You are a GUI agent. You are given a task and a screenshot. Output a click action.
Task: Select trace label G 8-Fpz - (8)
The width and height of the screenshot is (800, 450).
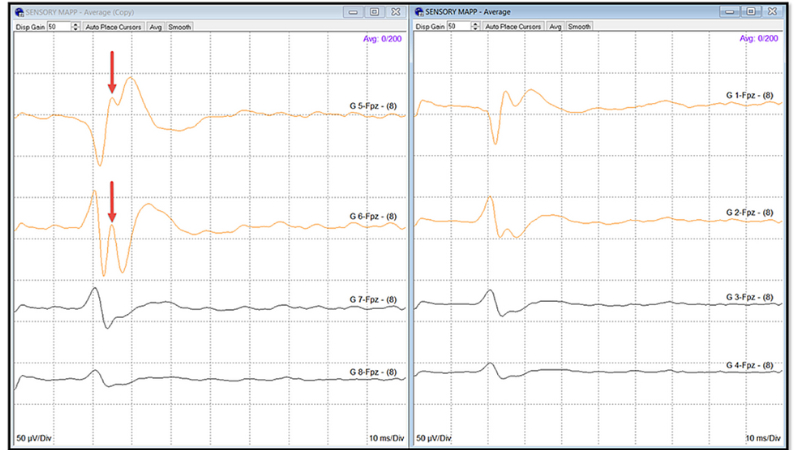373,372
